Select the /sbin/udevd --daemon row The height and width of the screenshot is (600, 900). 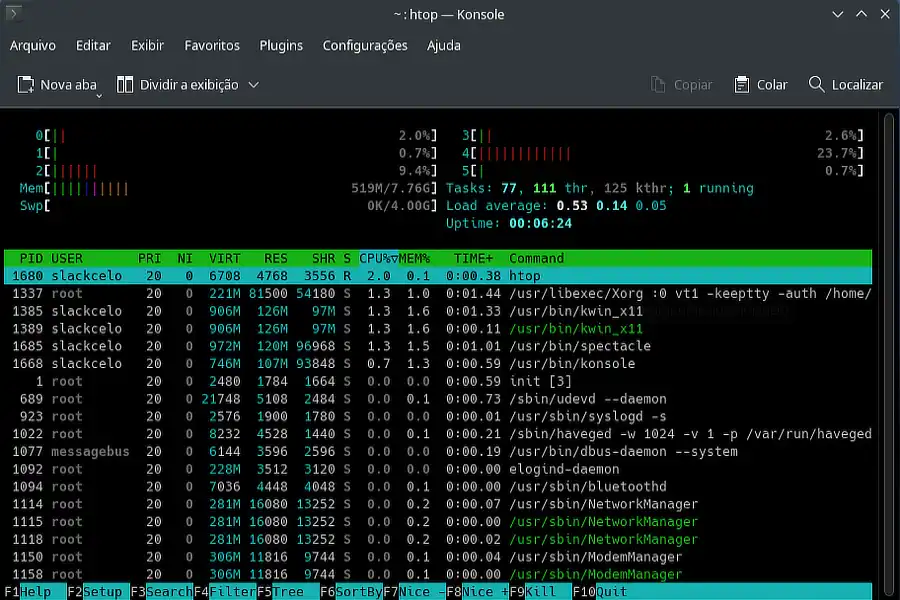tap(438, 399)
